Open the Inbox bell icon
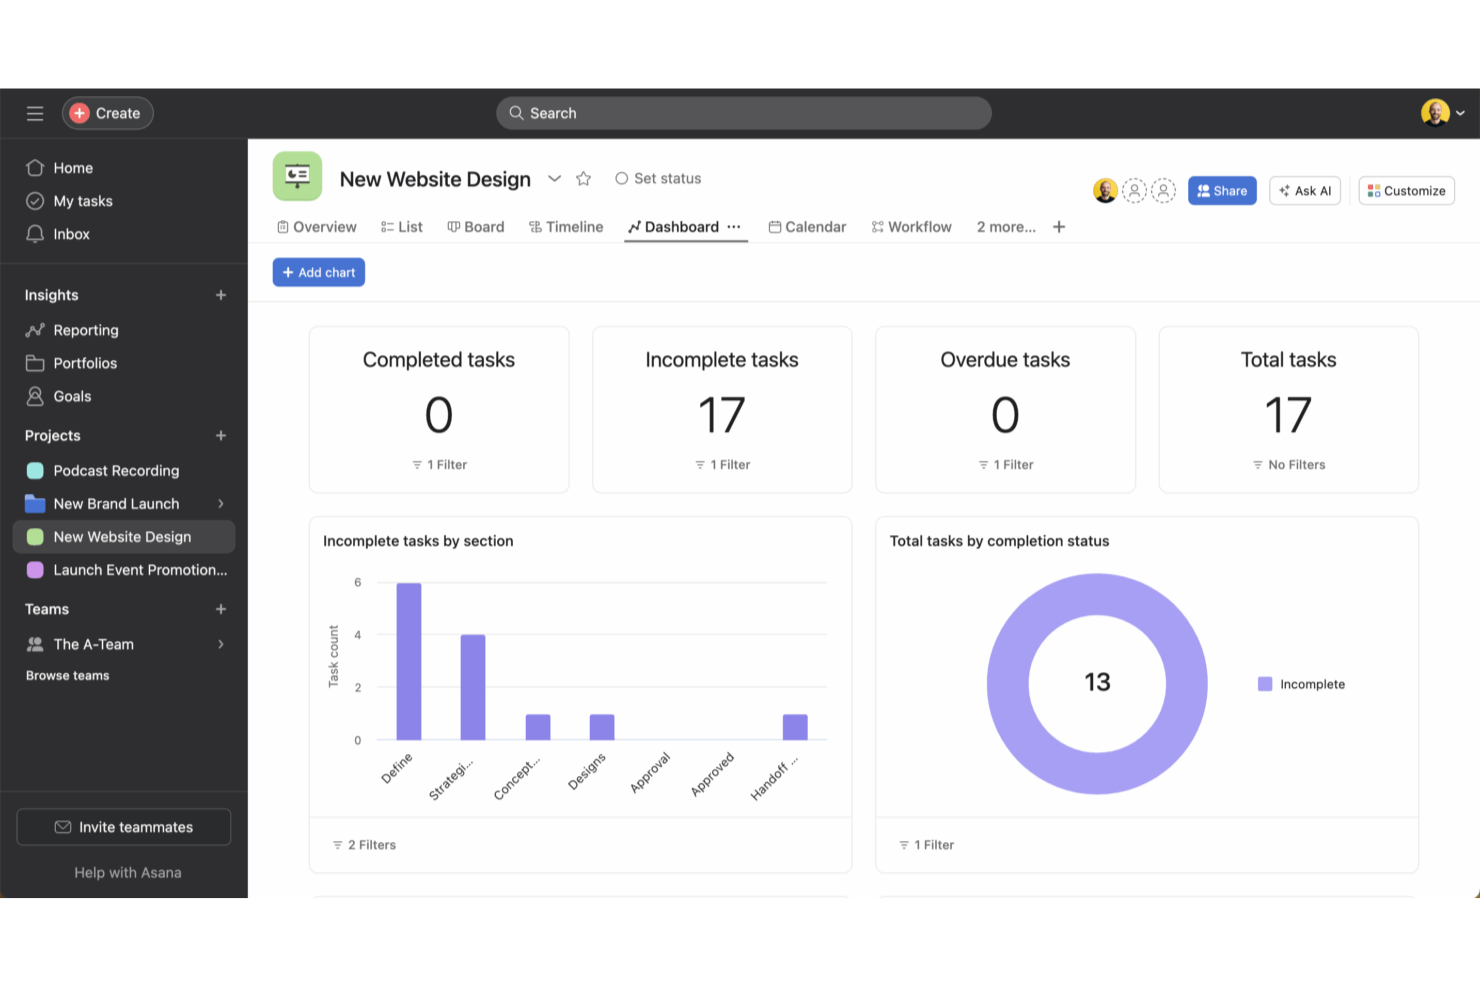 [x=35, y=233]
